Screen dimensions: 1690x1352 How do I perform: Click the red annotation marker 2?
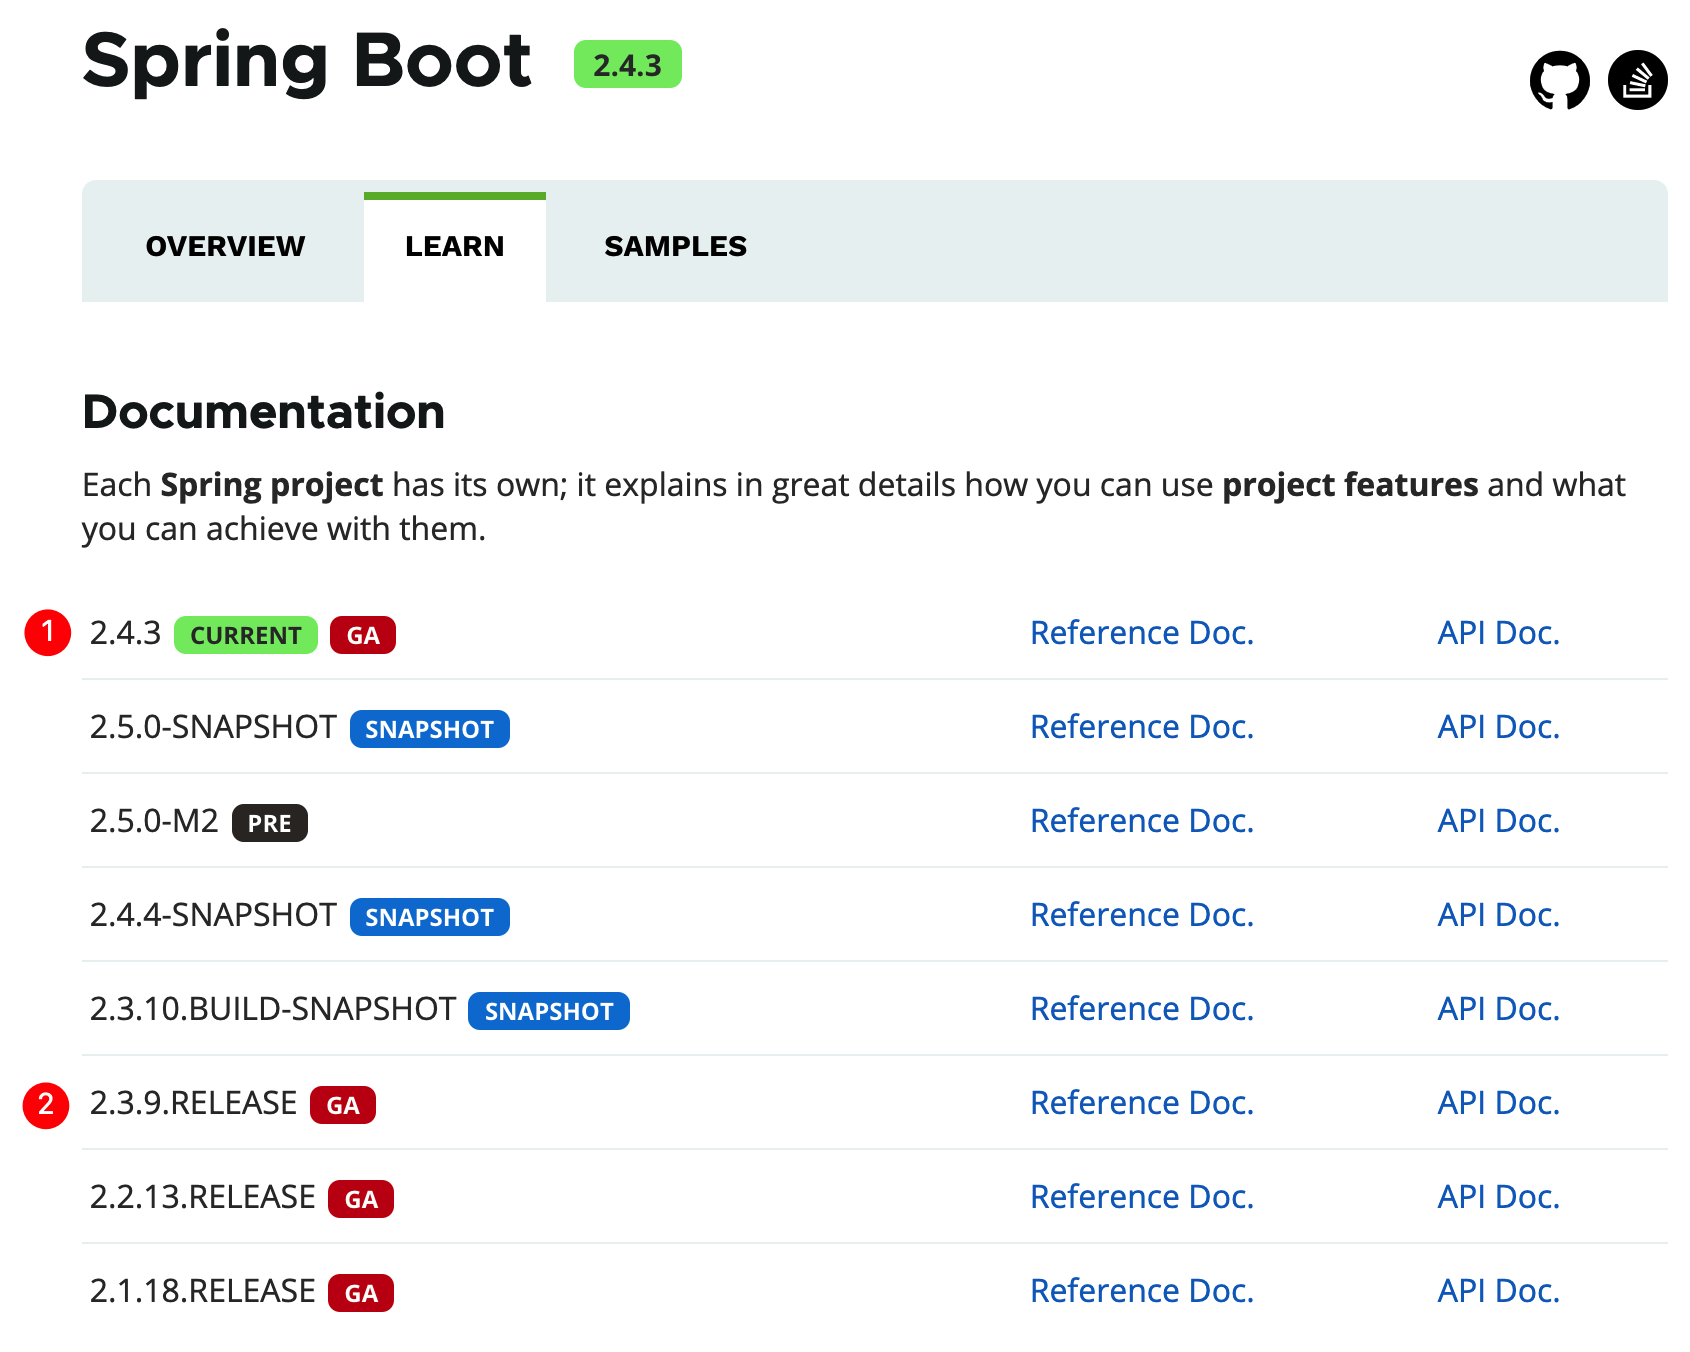pyautogui.click(x=46, y=1105)
